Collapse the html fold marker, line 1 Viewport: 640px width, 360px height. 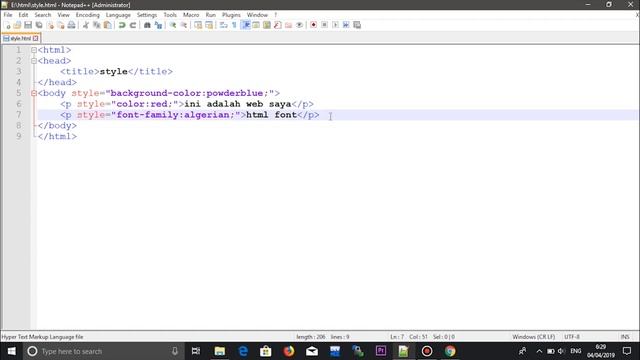34,50
